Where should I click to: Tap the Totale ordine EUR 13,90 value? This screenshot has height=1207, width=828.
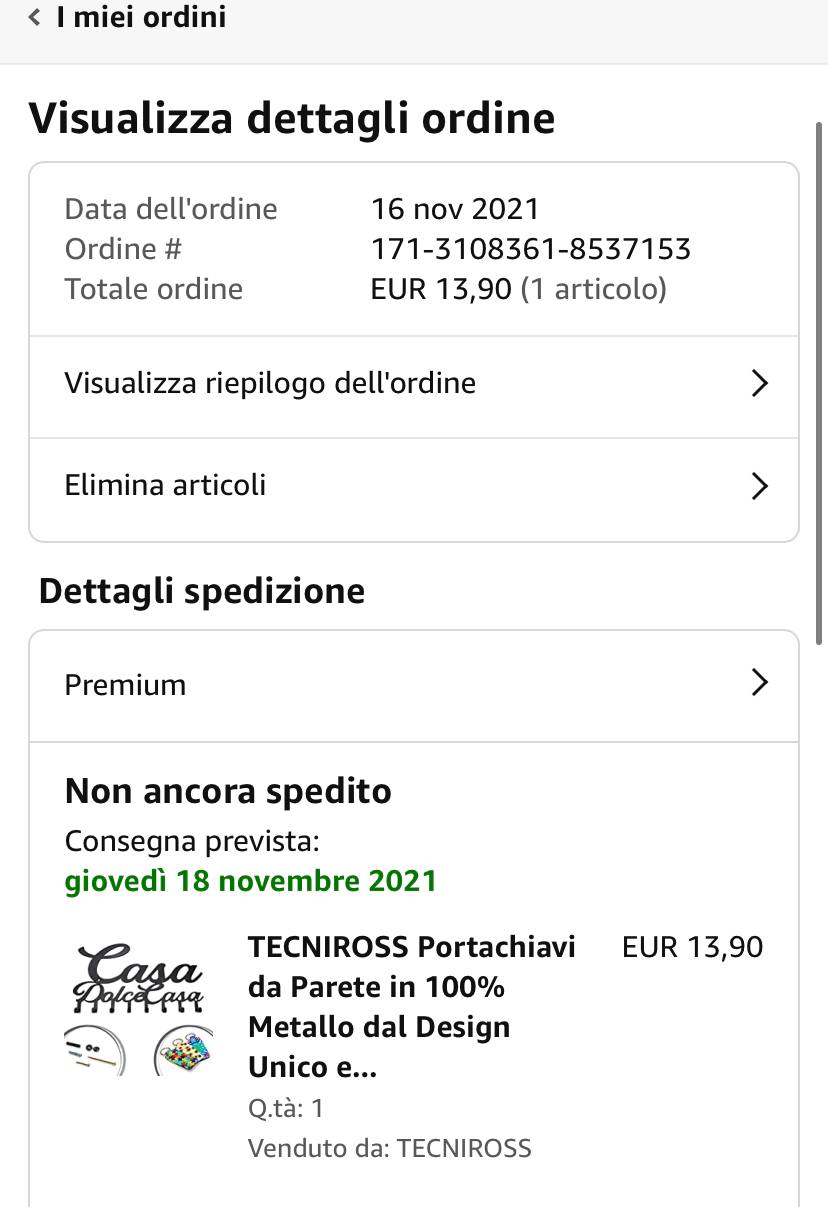(441, 290)
